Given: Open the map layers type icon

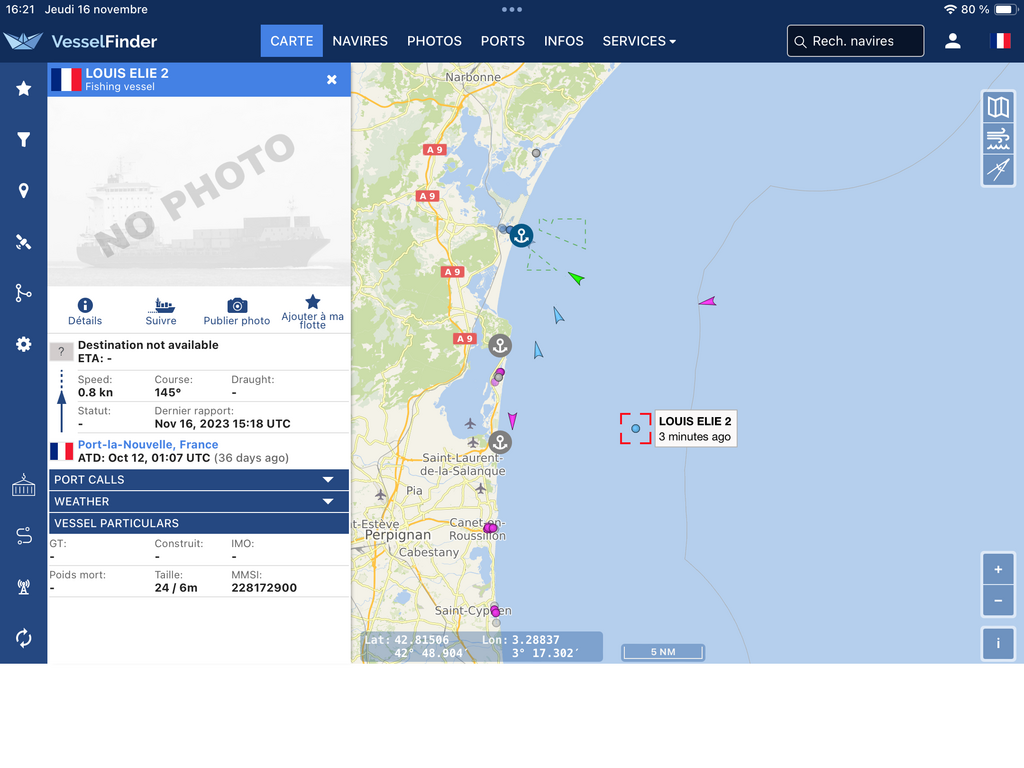Looking at the screenshot, I should click(998, 107).
